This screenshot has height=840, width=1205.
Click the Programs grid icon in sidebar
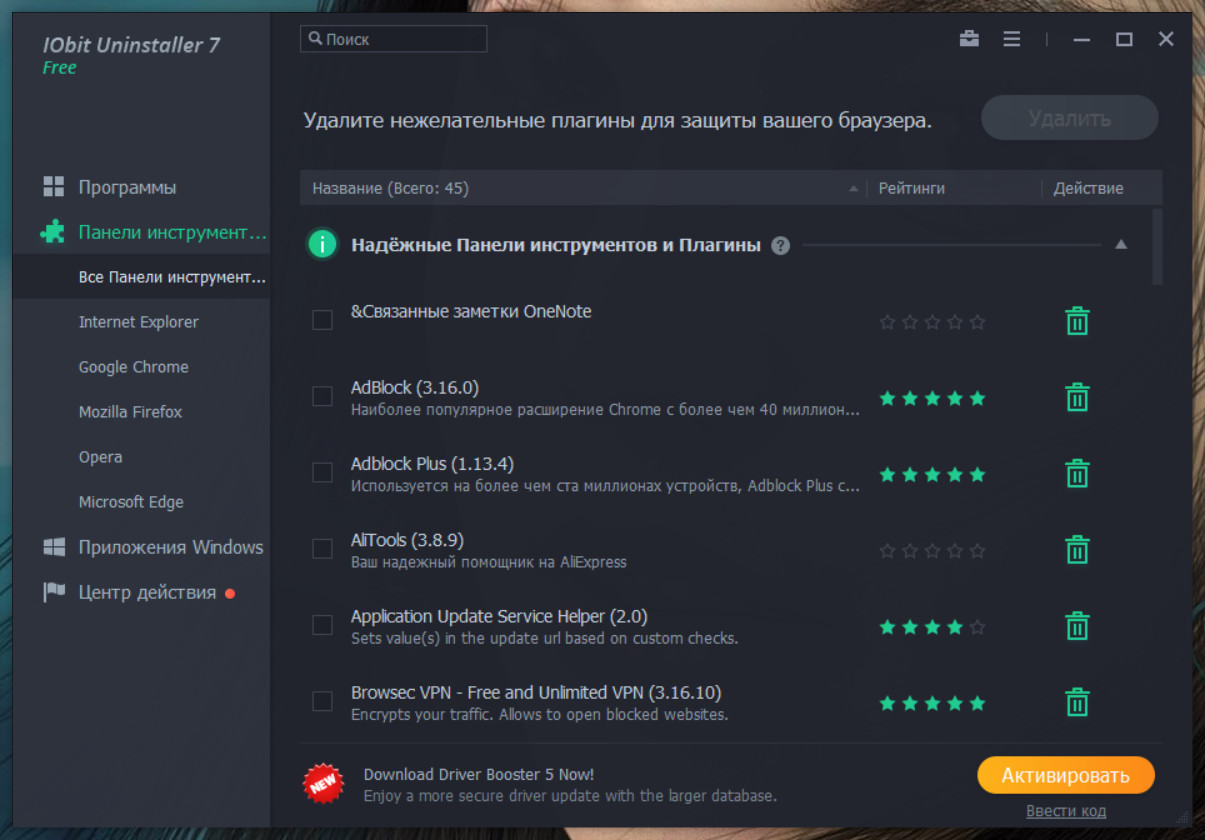coord(53,187)
